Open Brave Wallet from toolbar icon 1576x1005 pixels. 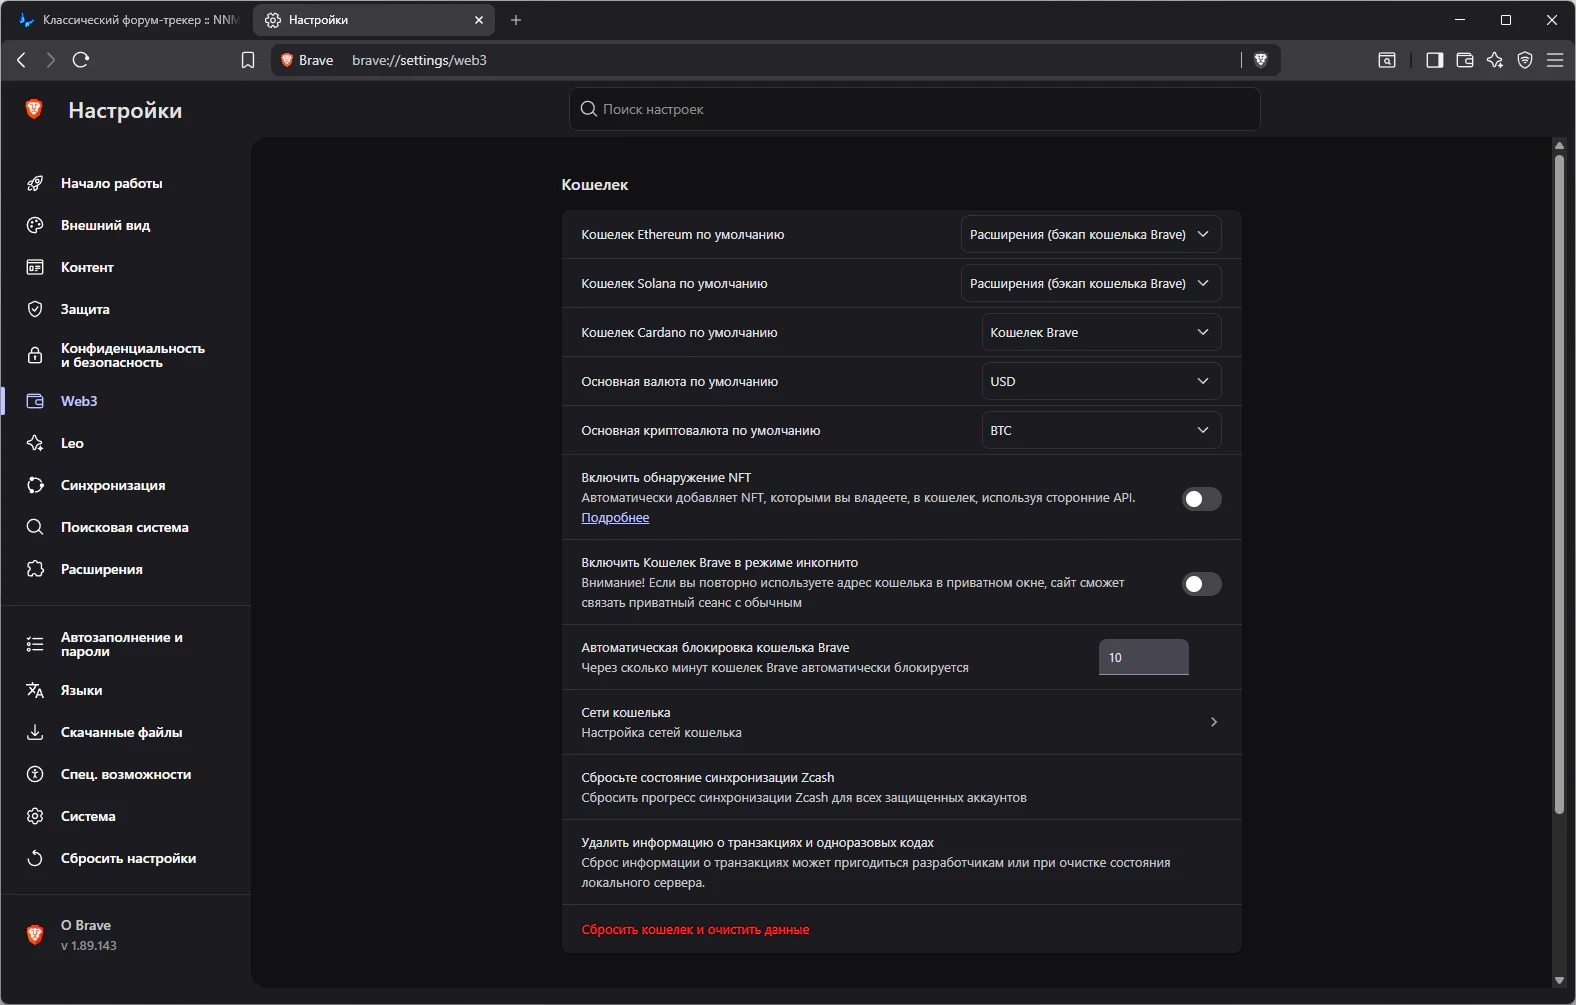pos(1465,60)
